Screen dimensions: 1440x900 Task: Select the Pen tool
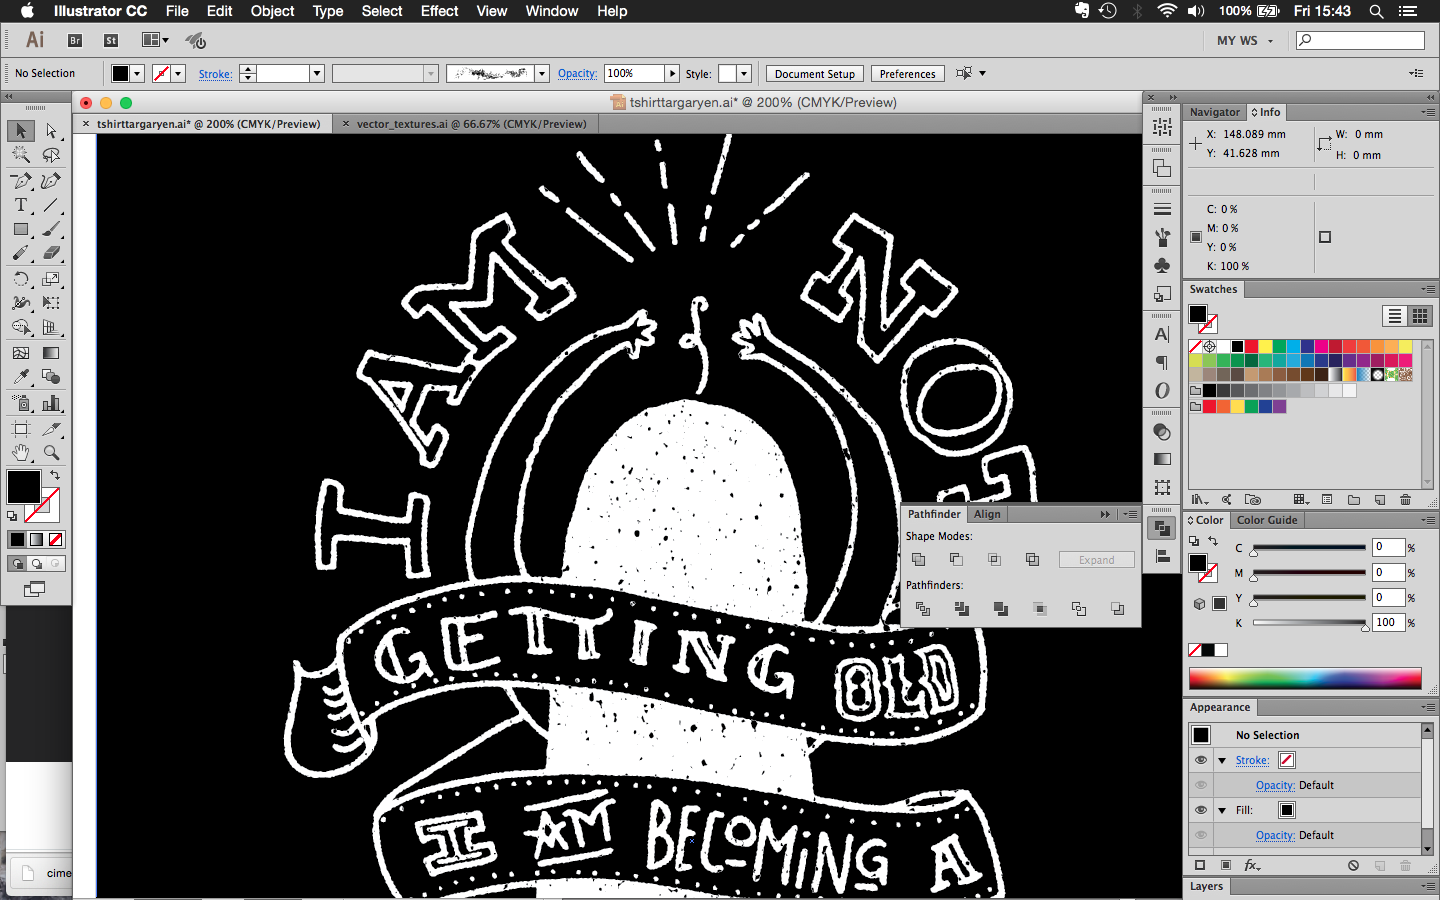[21, 181]
